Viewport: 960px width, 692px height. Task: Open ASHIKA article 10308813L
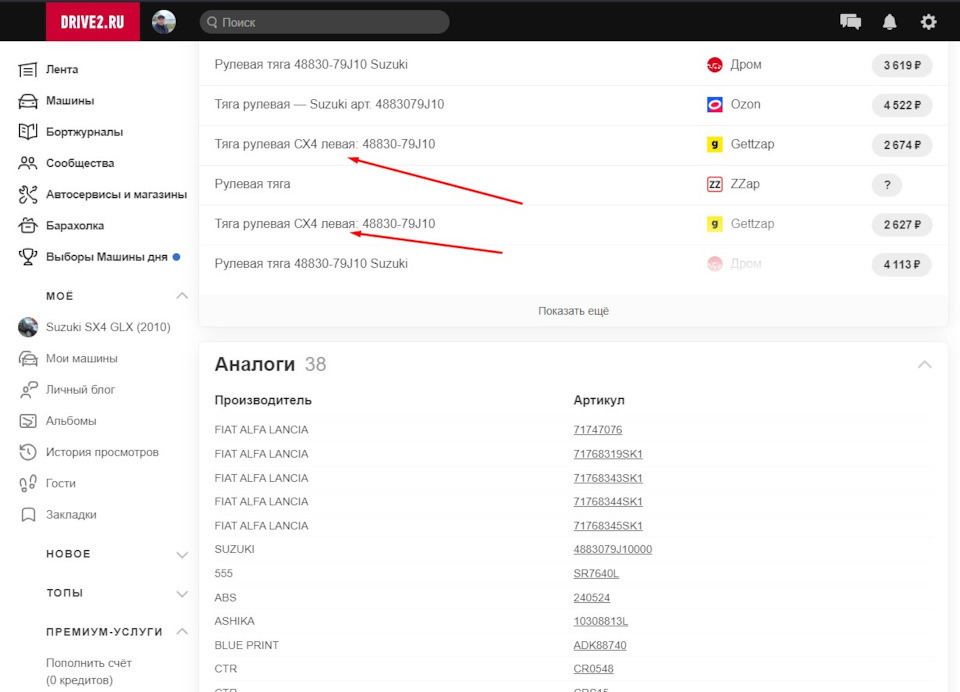tap(601, 621)
